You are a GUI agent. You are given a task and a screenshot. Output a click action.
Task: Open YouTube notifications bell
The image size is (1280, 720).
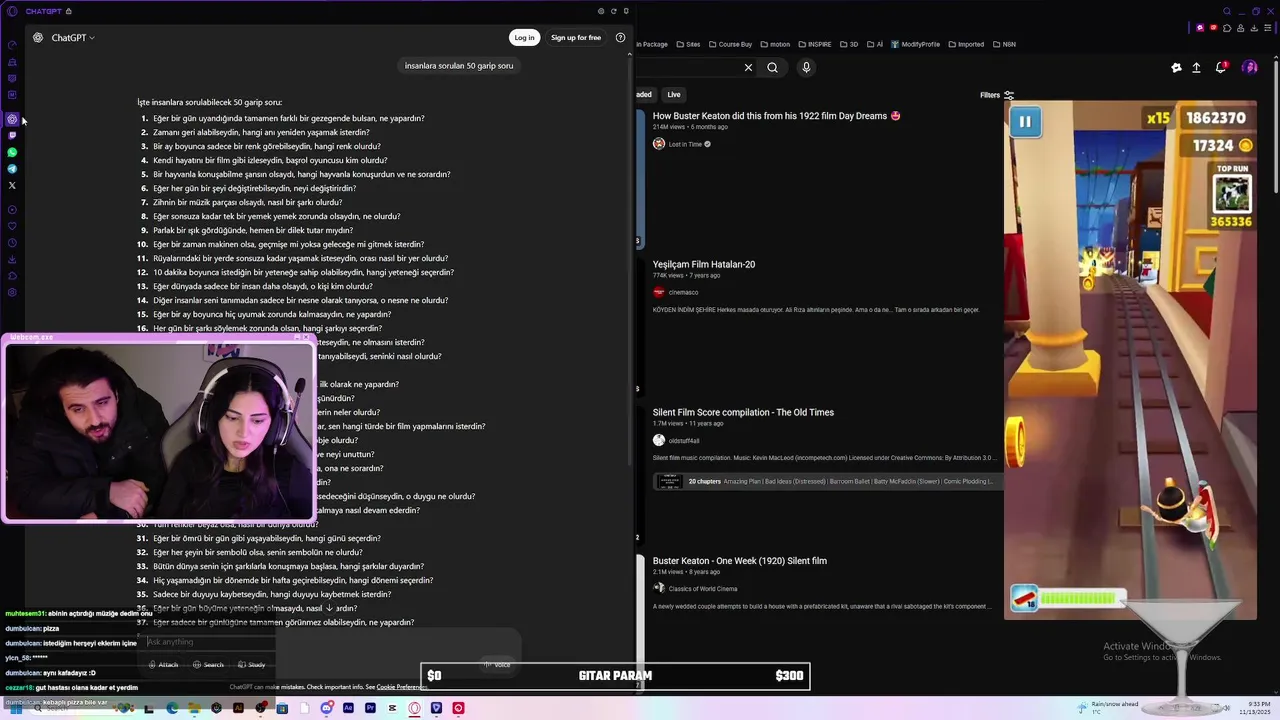pyautogui.click(x=1221, y=68)
